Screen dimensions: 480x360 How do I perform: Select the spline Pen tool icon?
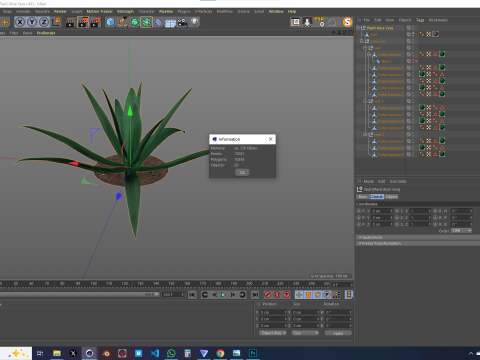click(122, 22)
